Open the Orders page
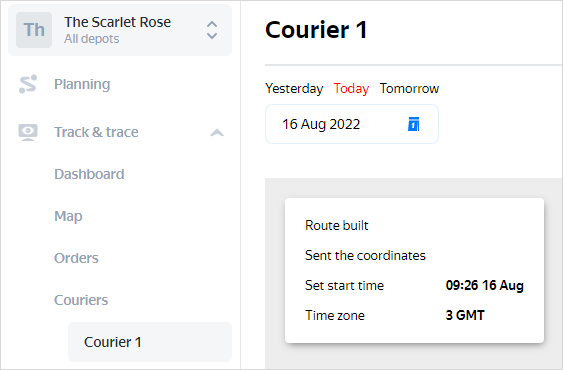Image resolution: width=563 pixels, height=370 pixels. pyautogui.click(x=76, y=258)
